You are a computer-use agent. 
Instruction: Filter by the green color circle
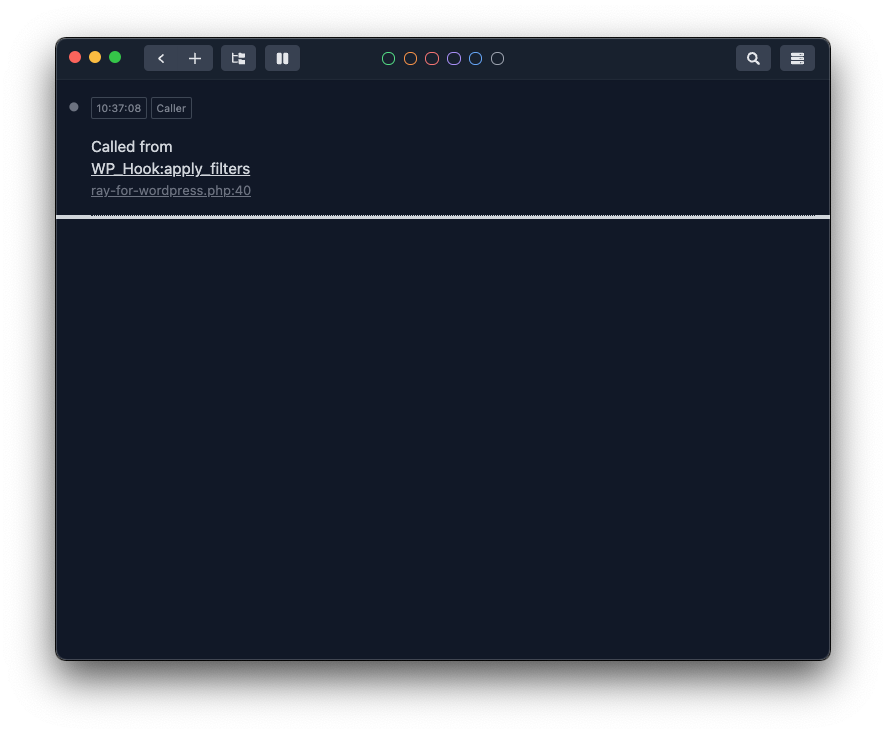(x=388, y=59)
